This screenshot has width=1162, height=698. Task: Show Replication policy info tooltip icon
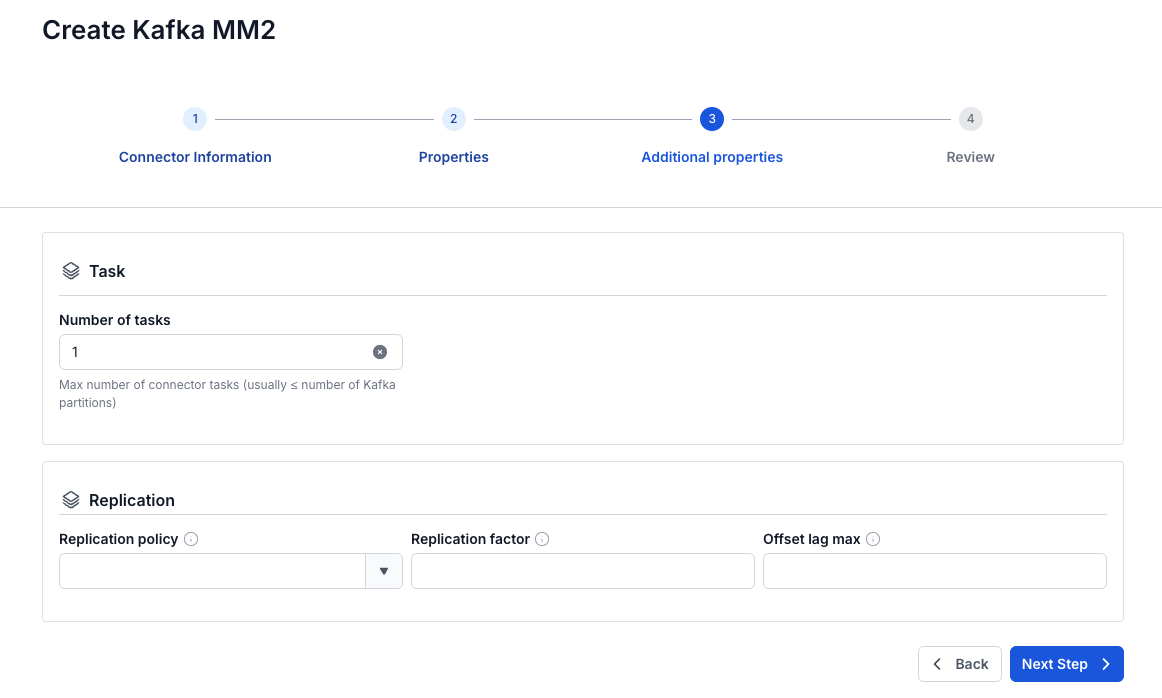pos(191,539)
